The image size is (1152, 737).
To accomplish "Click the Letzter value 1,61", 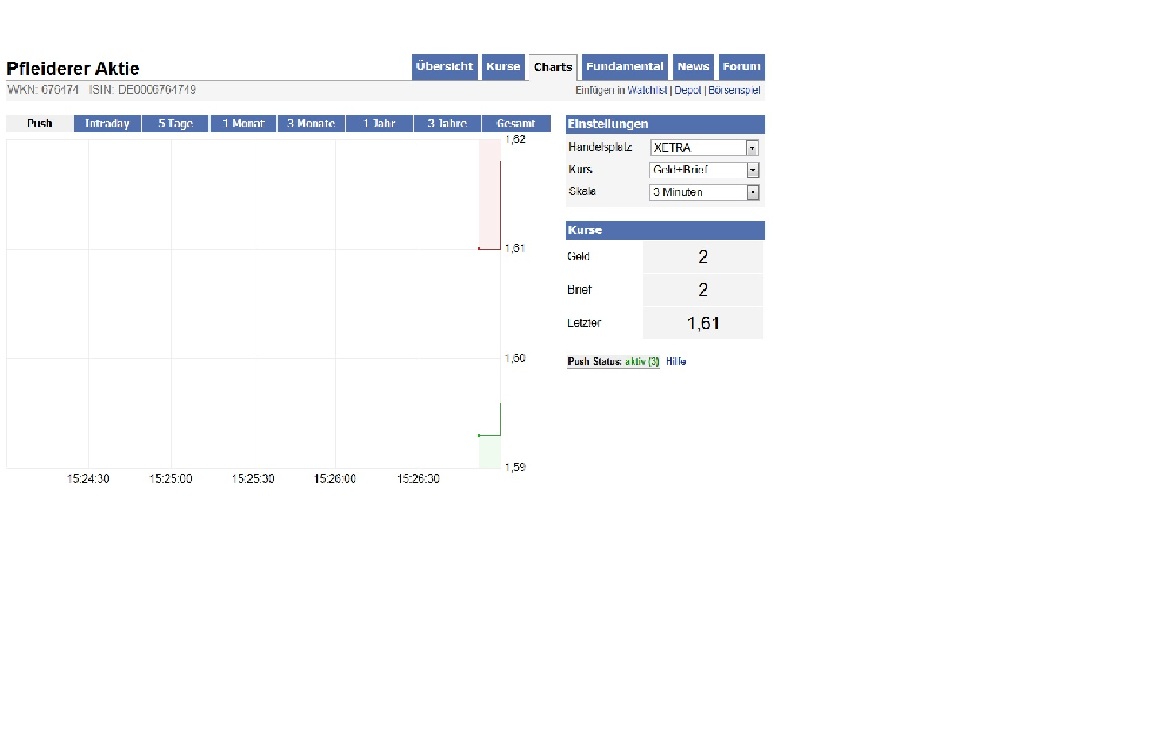I will [x=703, y=323].
